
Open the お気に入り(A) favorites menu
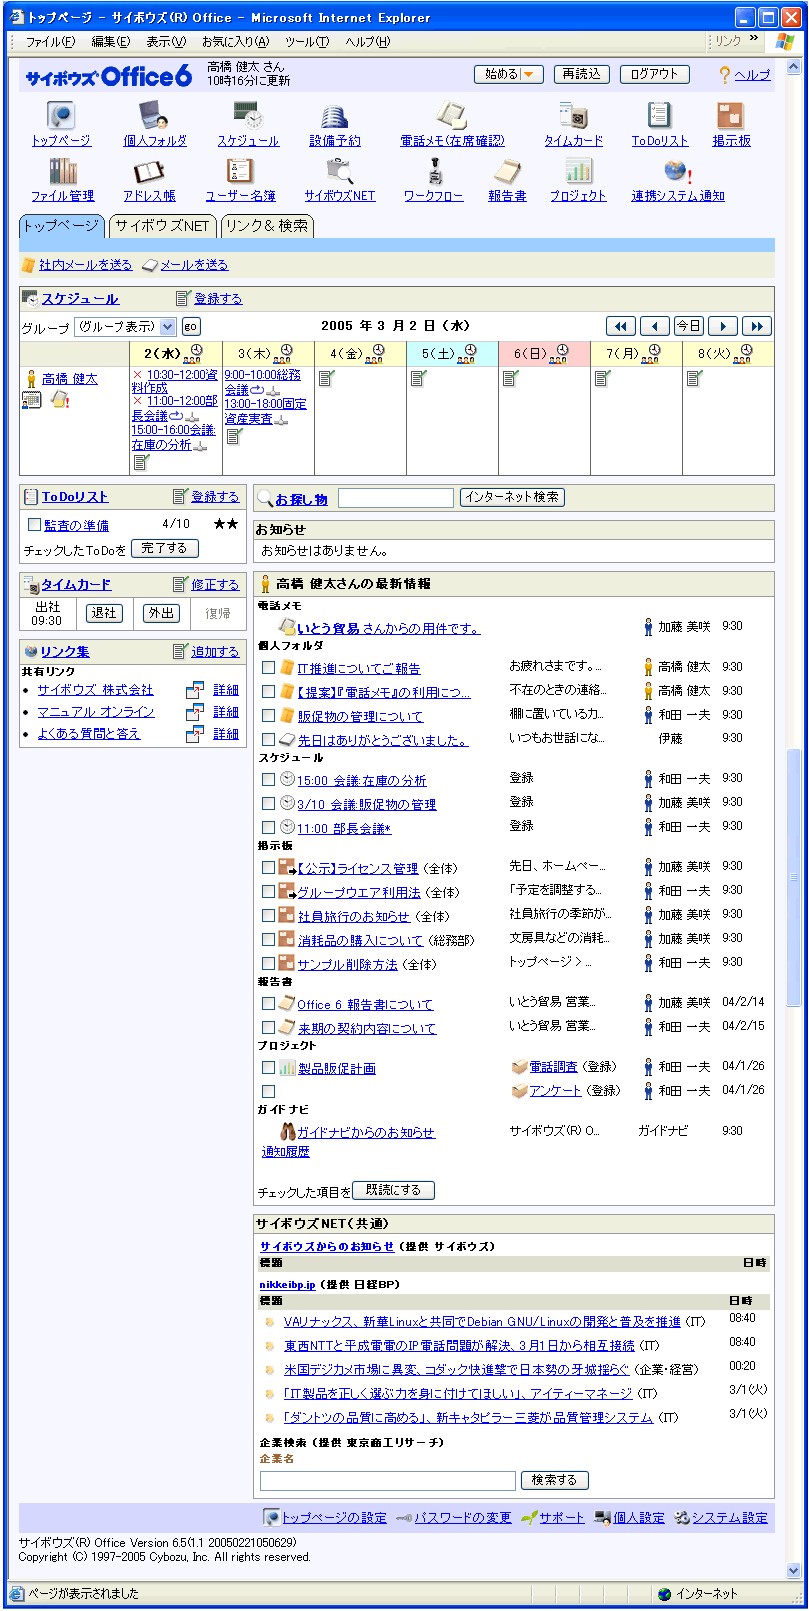(x=235, y=42)
